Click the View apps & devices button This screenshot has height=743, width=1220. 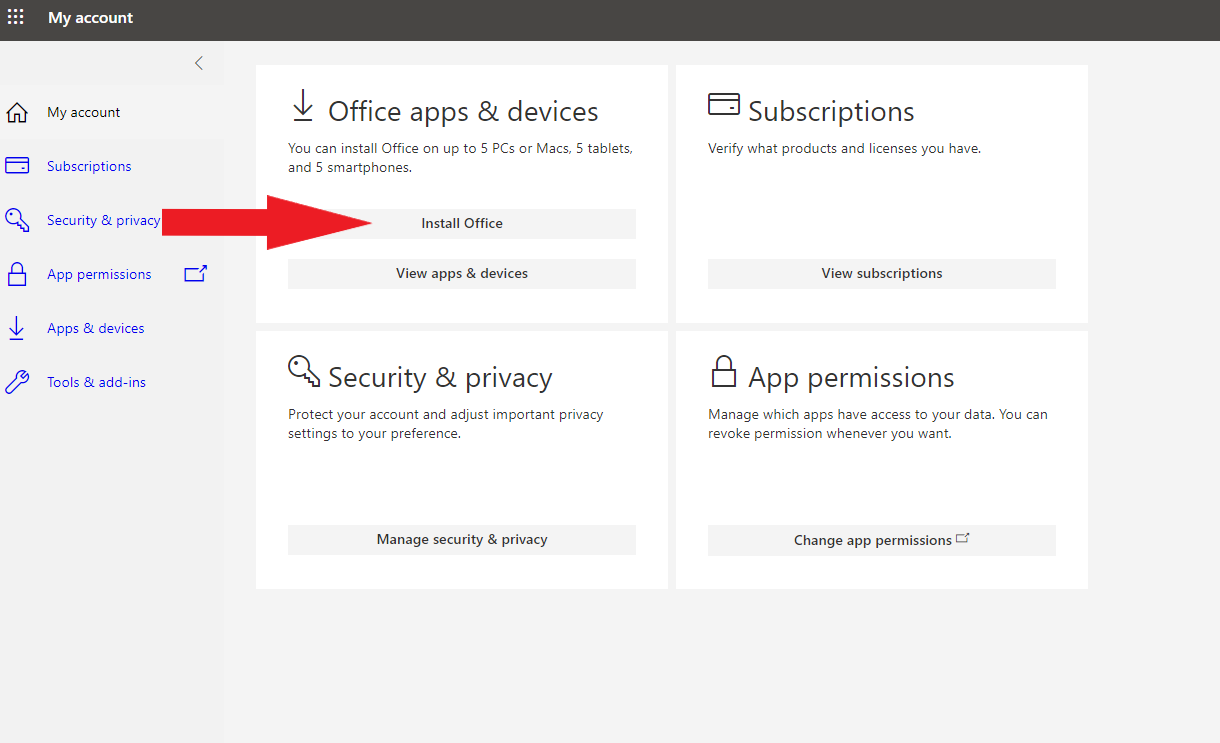pyautogui.click(x=461, y=274)
